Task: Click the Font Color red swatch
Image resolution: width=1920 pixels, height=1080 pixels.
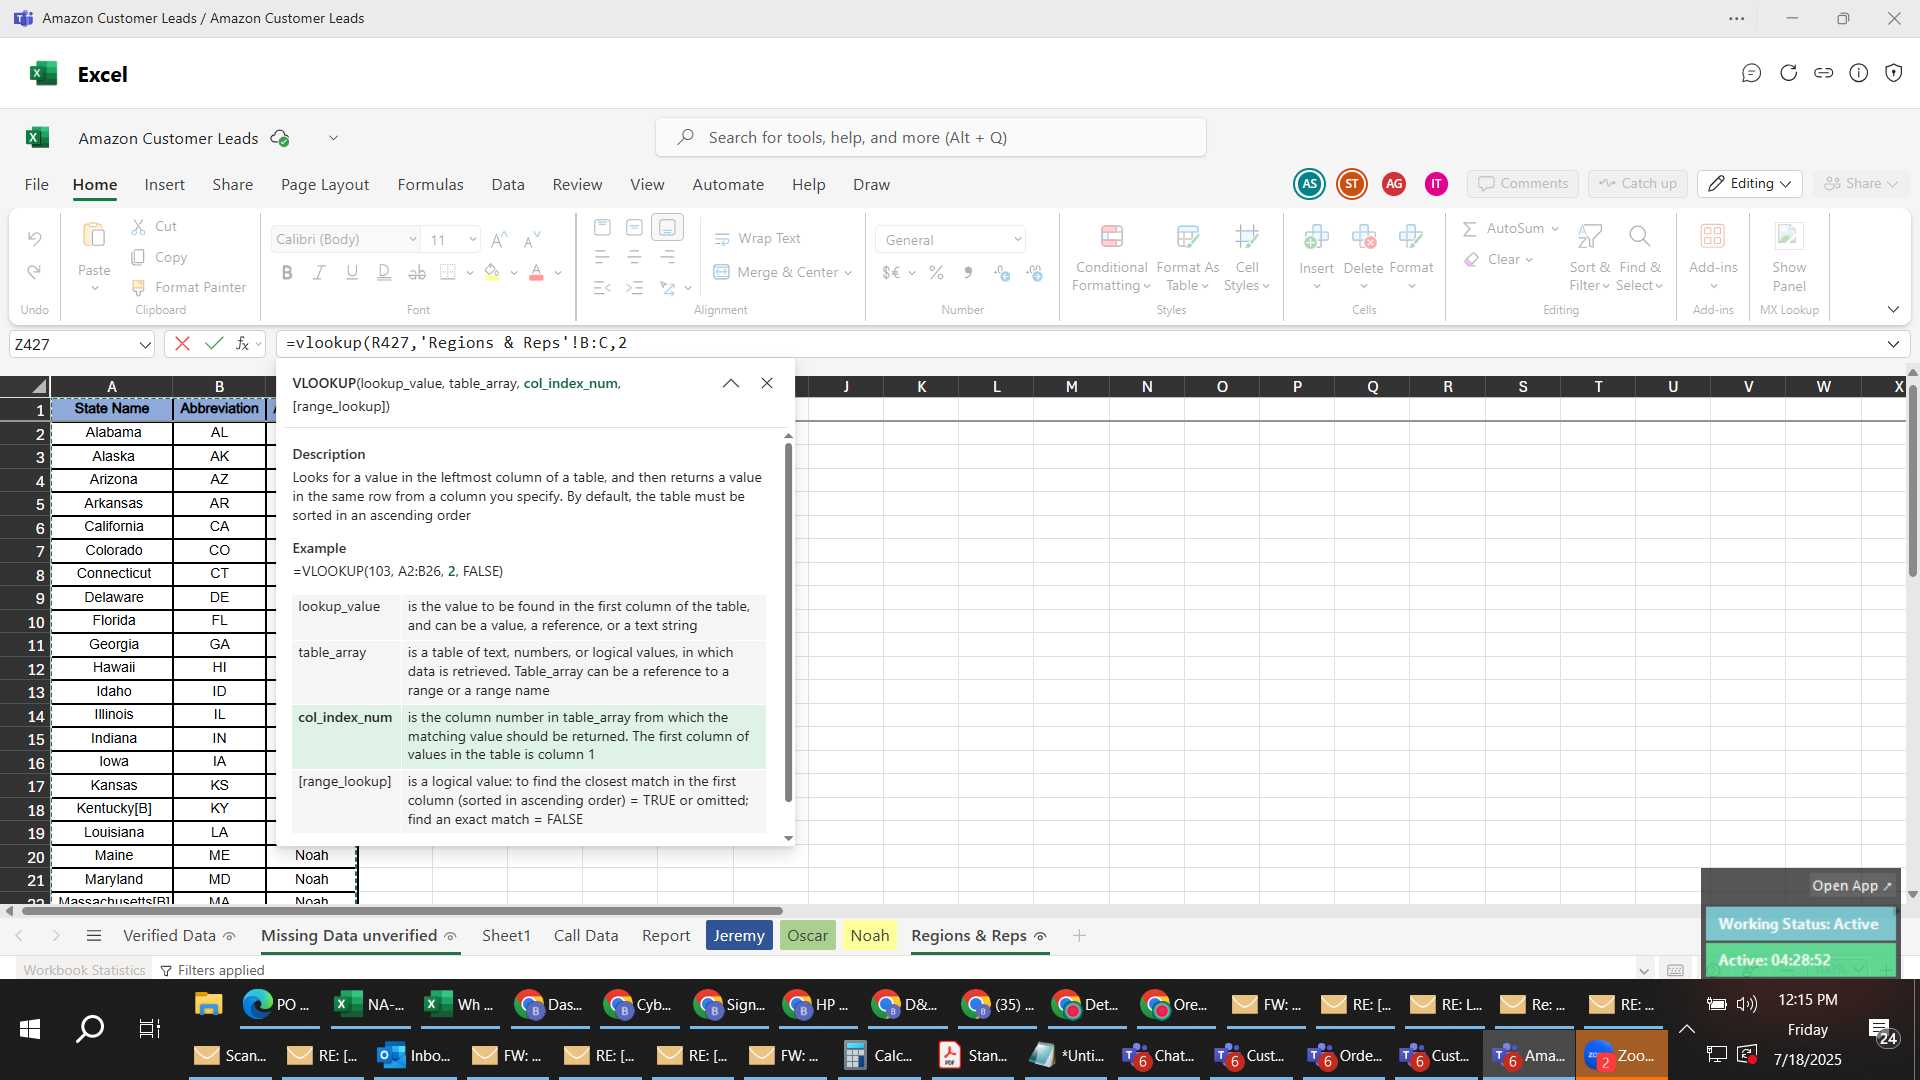Action: tap(536, 272)
